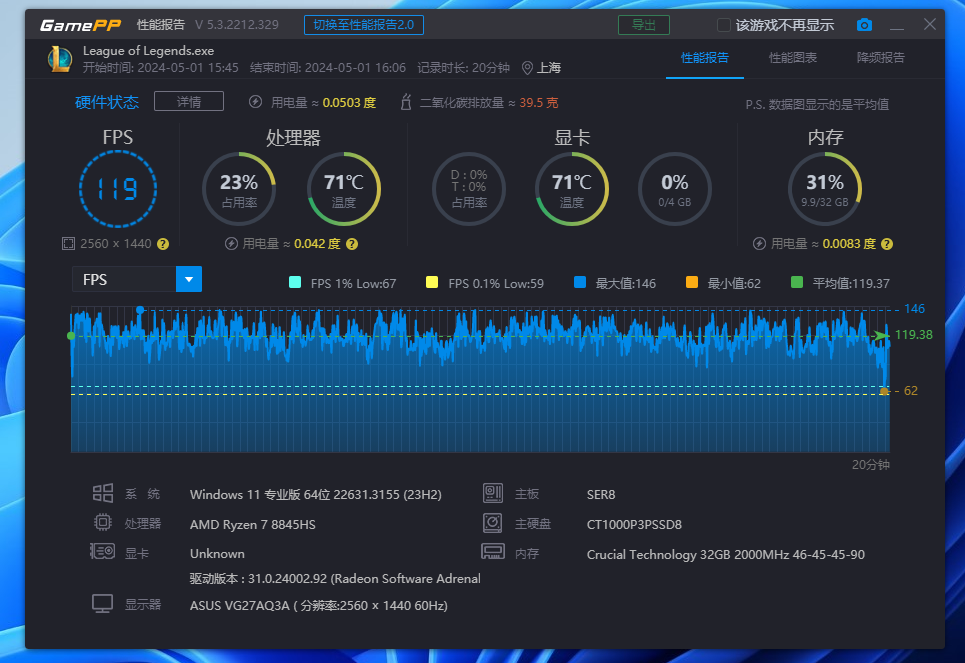Click the processor chip icon in specs
Viewport: 965px width, 663px height.
coord(103,523)
